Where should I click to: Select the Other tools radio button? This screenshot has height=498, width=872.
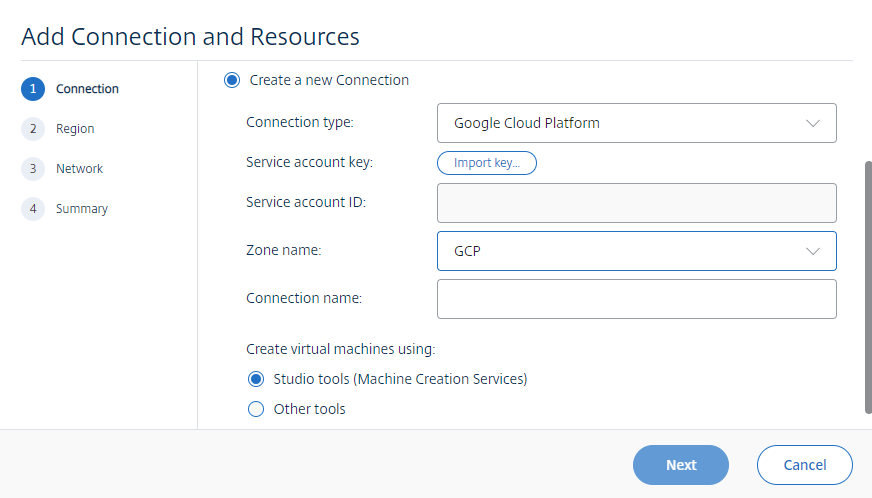click(x=256, y=409)
